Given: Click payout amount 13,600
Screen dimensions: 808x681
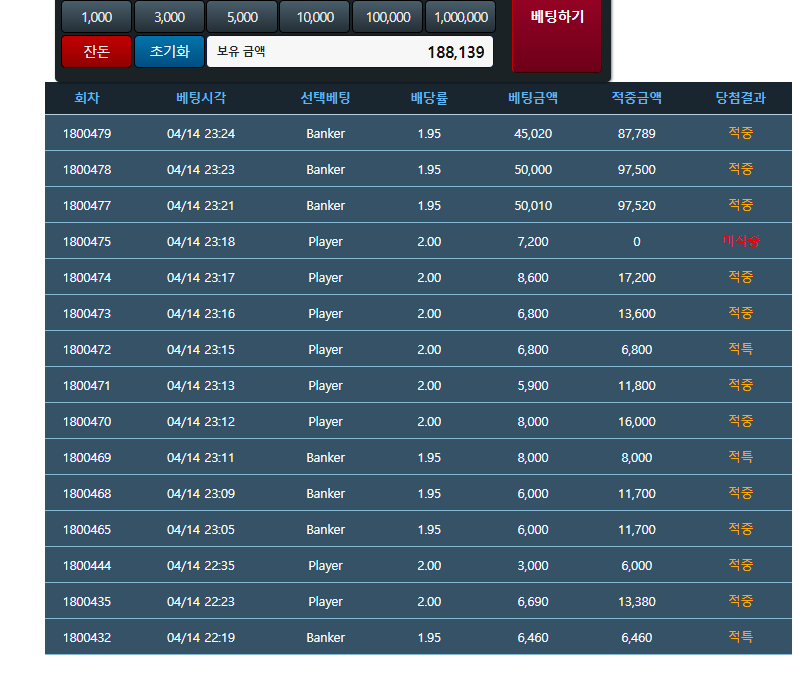Looking at the screenshot, I should (x=637, y=314).
